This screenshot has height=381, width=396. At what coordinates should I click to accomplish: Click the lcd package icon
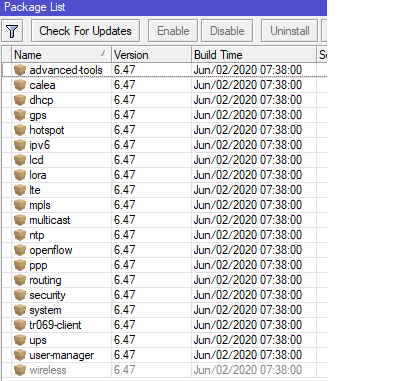(x=20, y=160)
